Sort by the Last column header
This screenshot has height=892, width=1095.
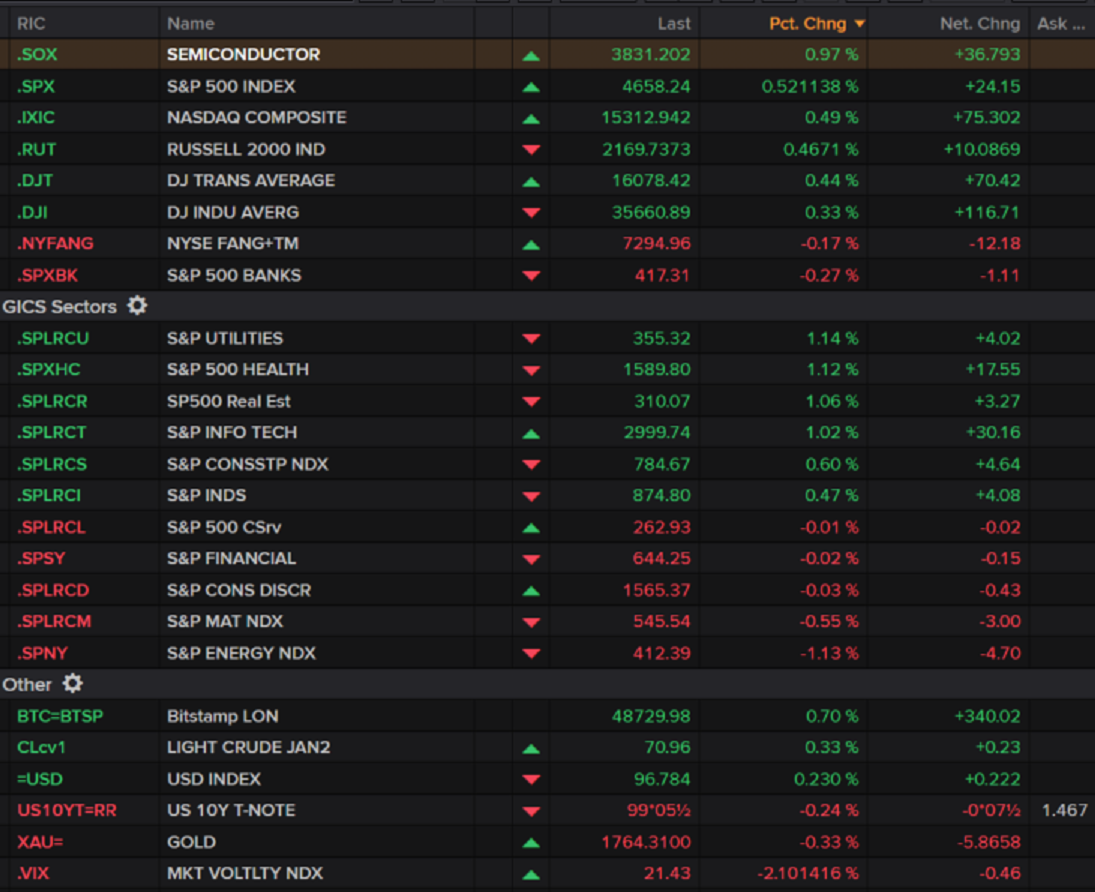tap(674, 23)
